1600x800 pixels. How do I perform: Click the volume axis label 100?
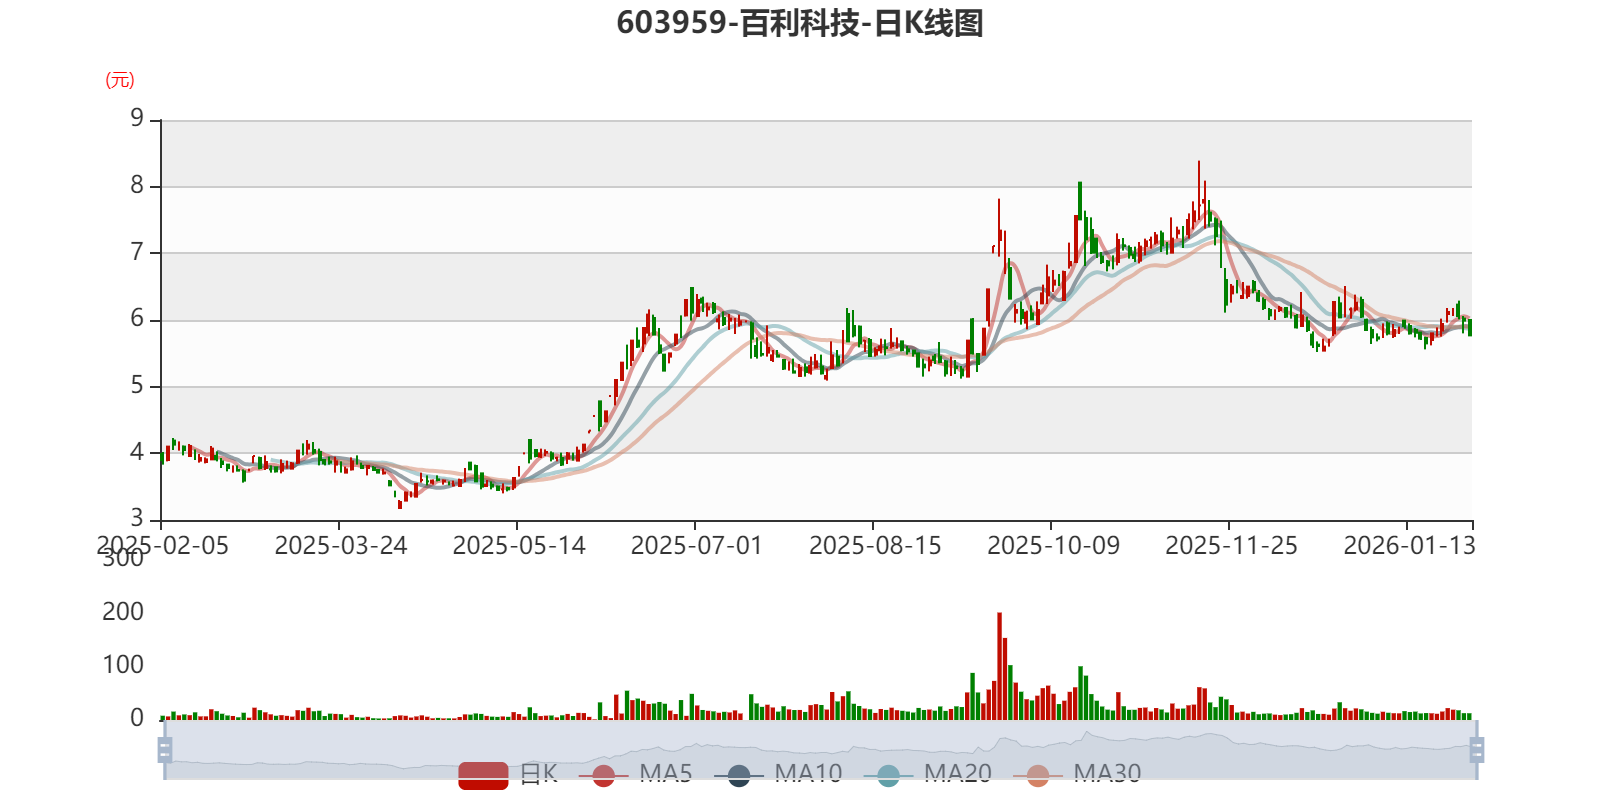[123, 664]
